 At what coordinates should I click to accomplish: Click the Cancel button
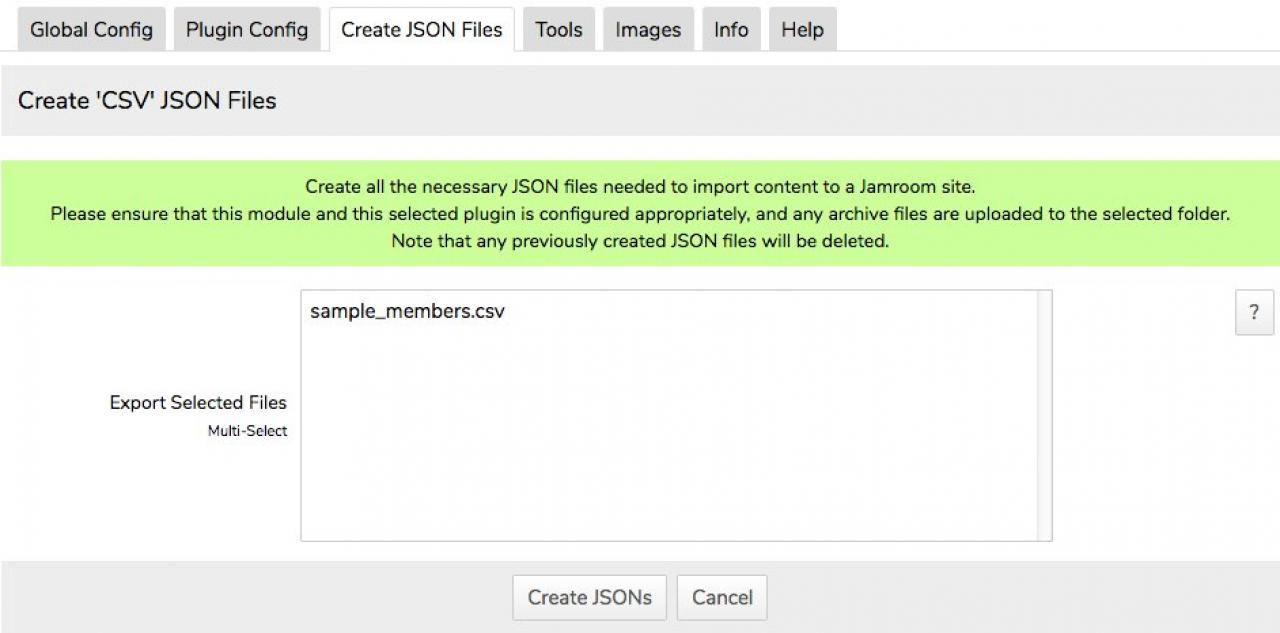[x=721, y=597]
